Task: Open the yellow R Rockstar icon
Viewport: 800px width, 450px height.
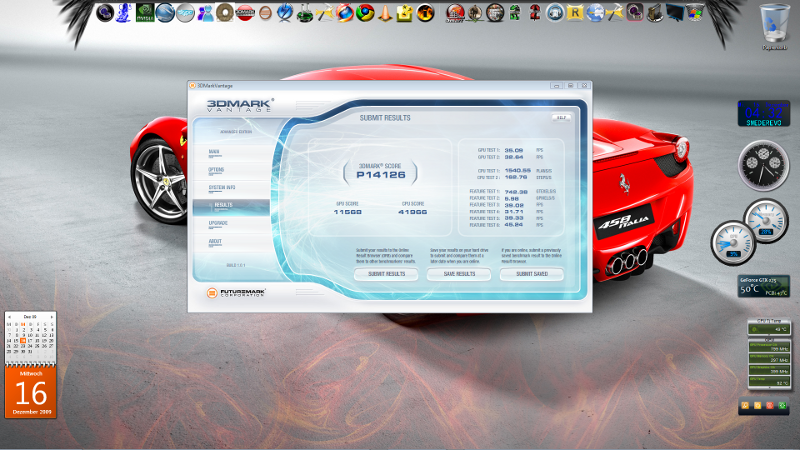Action: pyautogui.click(x=575, y=13)
